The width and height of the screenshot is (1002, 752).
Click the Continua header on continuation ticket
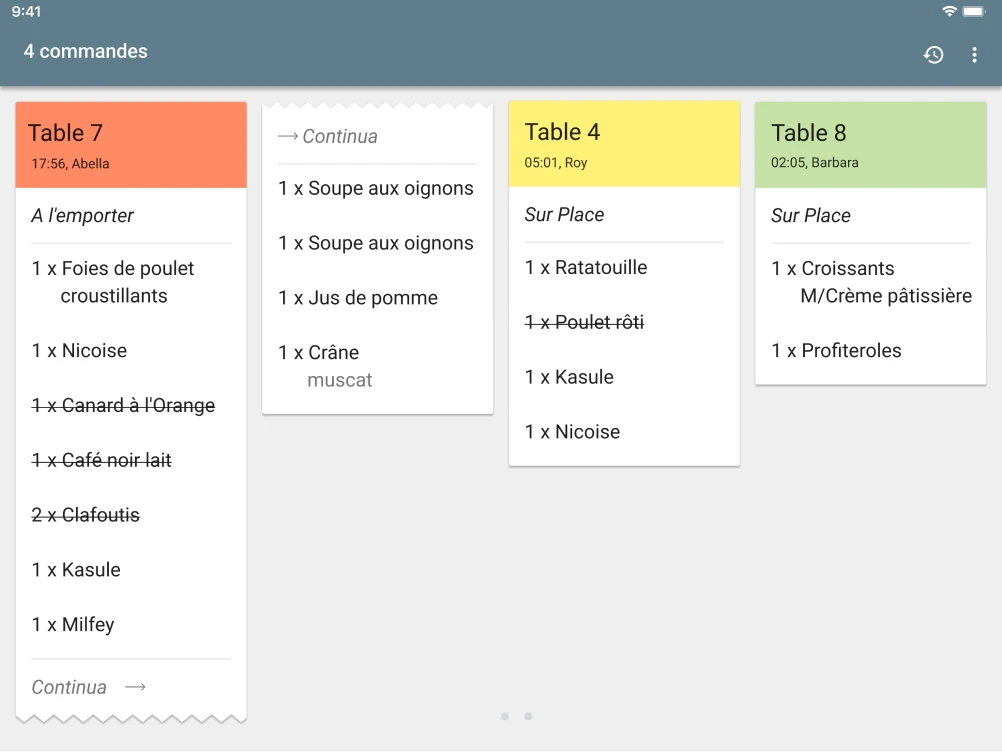coord(328,137)
